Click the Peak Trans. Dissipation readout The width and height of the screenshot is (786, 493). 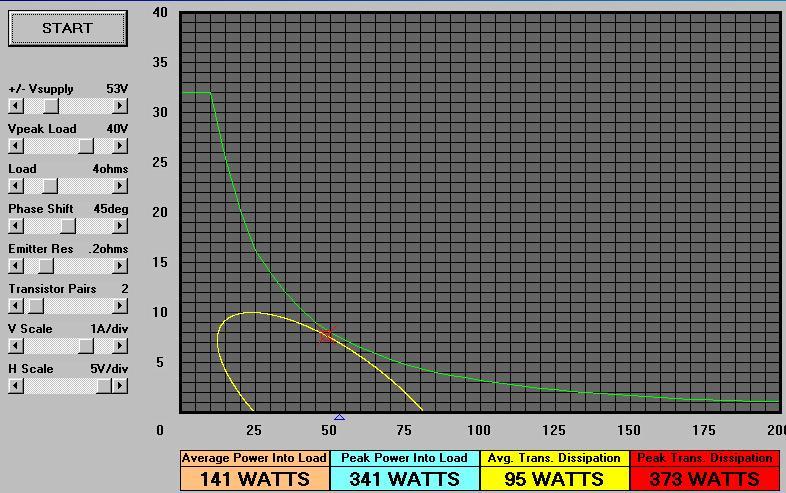click(705, 470)
